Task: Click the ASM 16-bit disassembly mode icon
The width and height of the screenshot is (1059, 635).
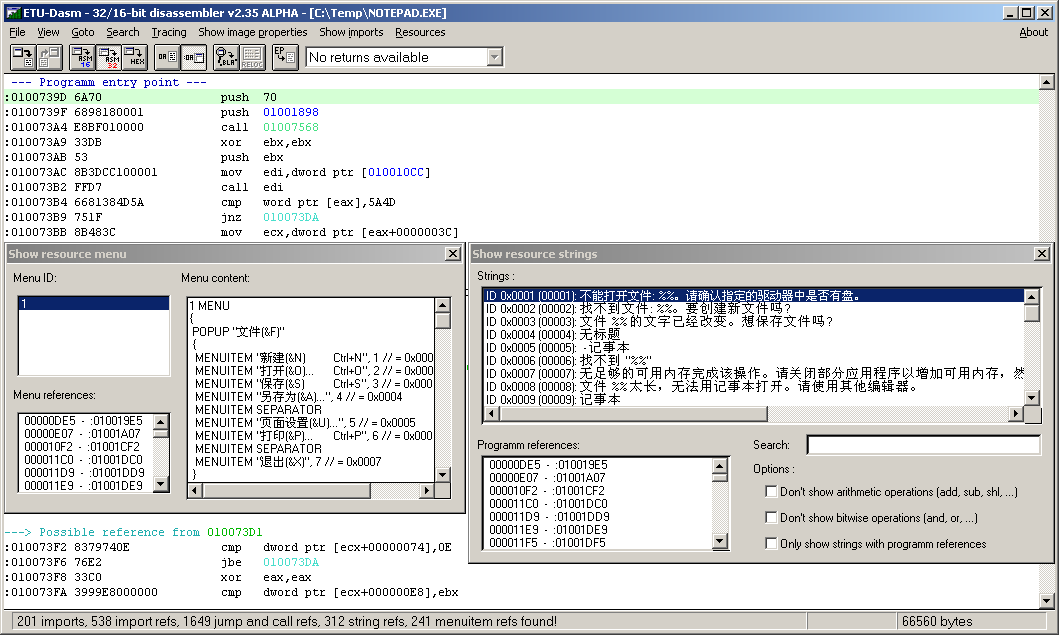Action: tap(84, 57)
